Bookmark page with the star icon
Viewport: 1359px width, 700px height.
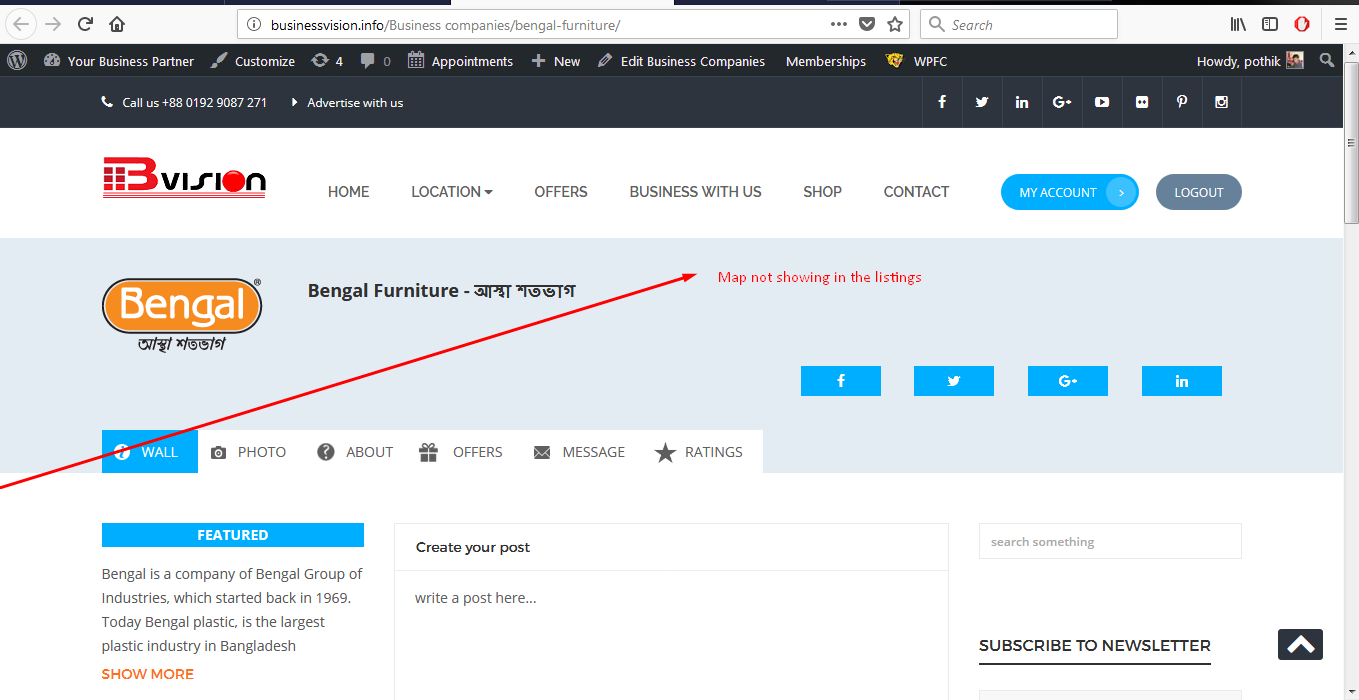pyautogui.click(x=895, y=24)
